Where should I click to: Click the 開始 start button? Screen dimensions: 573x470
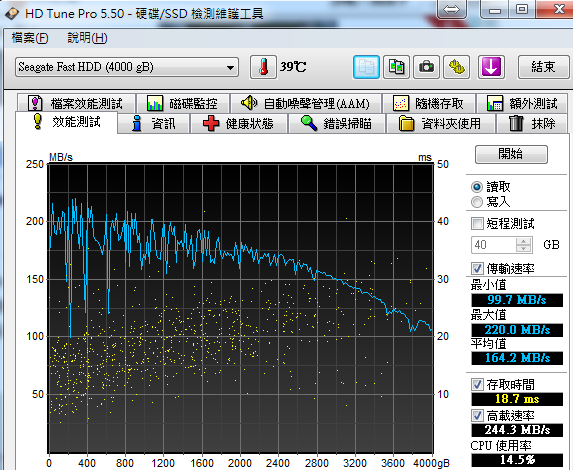[511, 154]
